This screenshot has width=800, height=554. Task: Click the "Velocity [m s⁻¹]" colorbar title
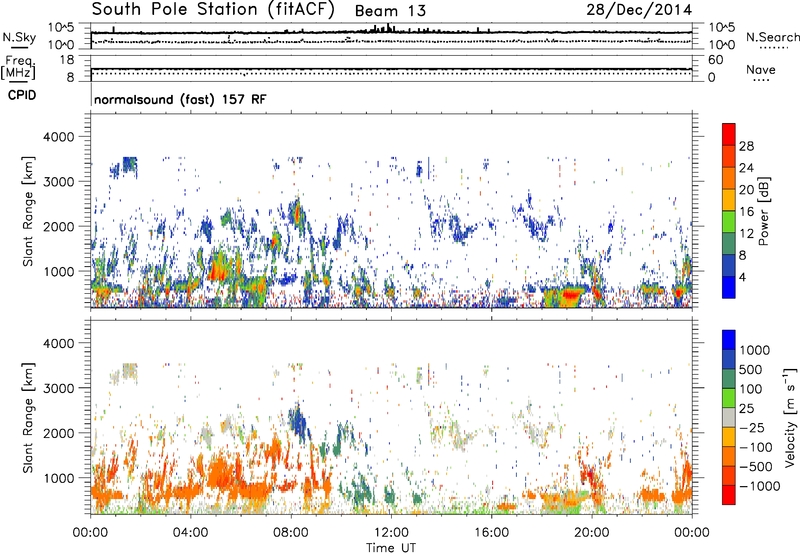(x=790, y=417)
